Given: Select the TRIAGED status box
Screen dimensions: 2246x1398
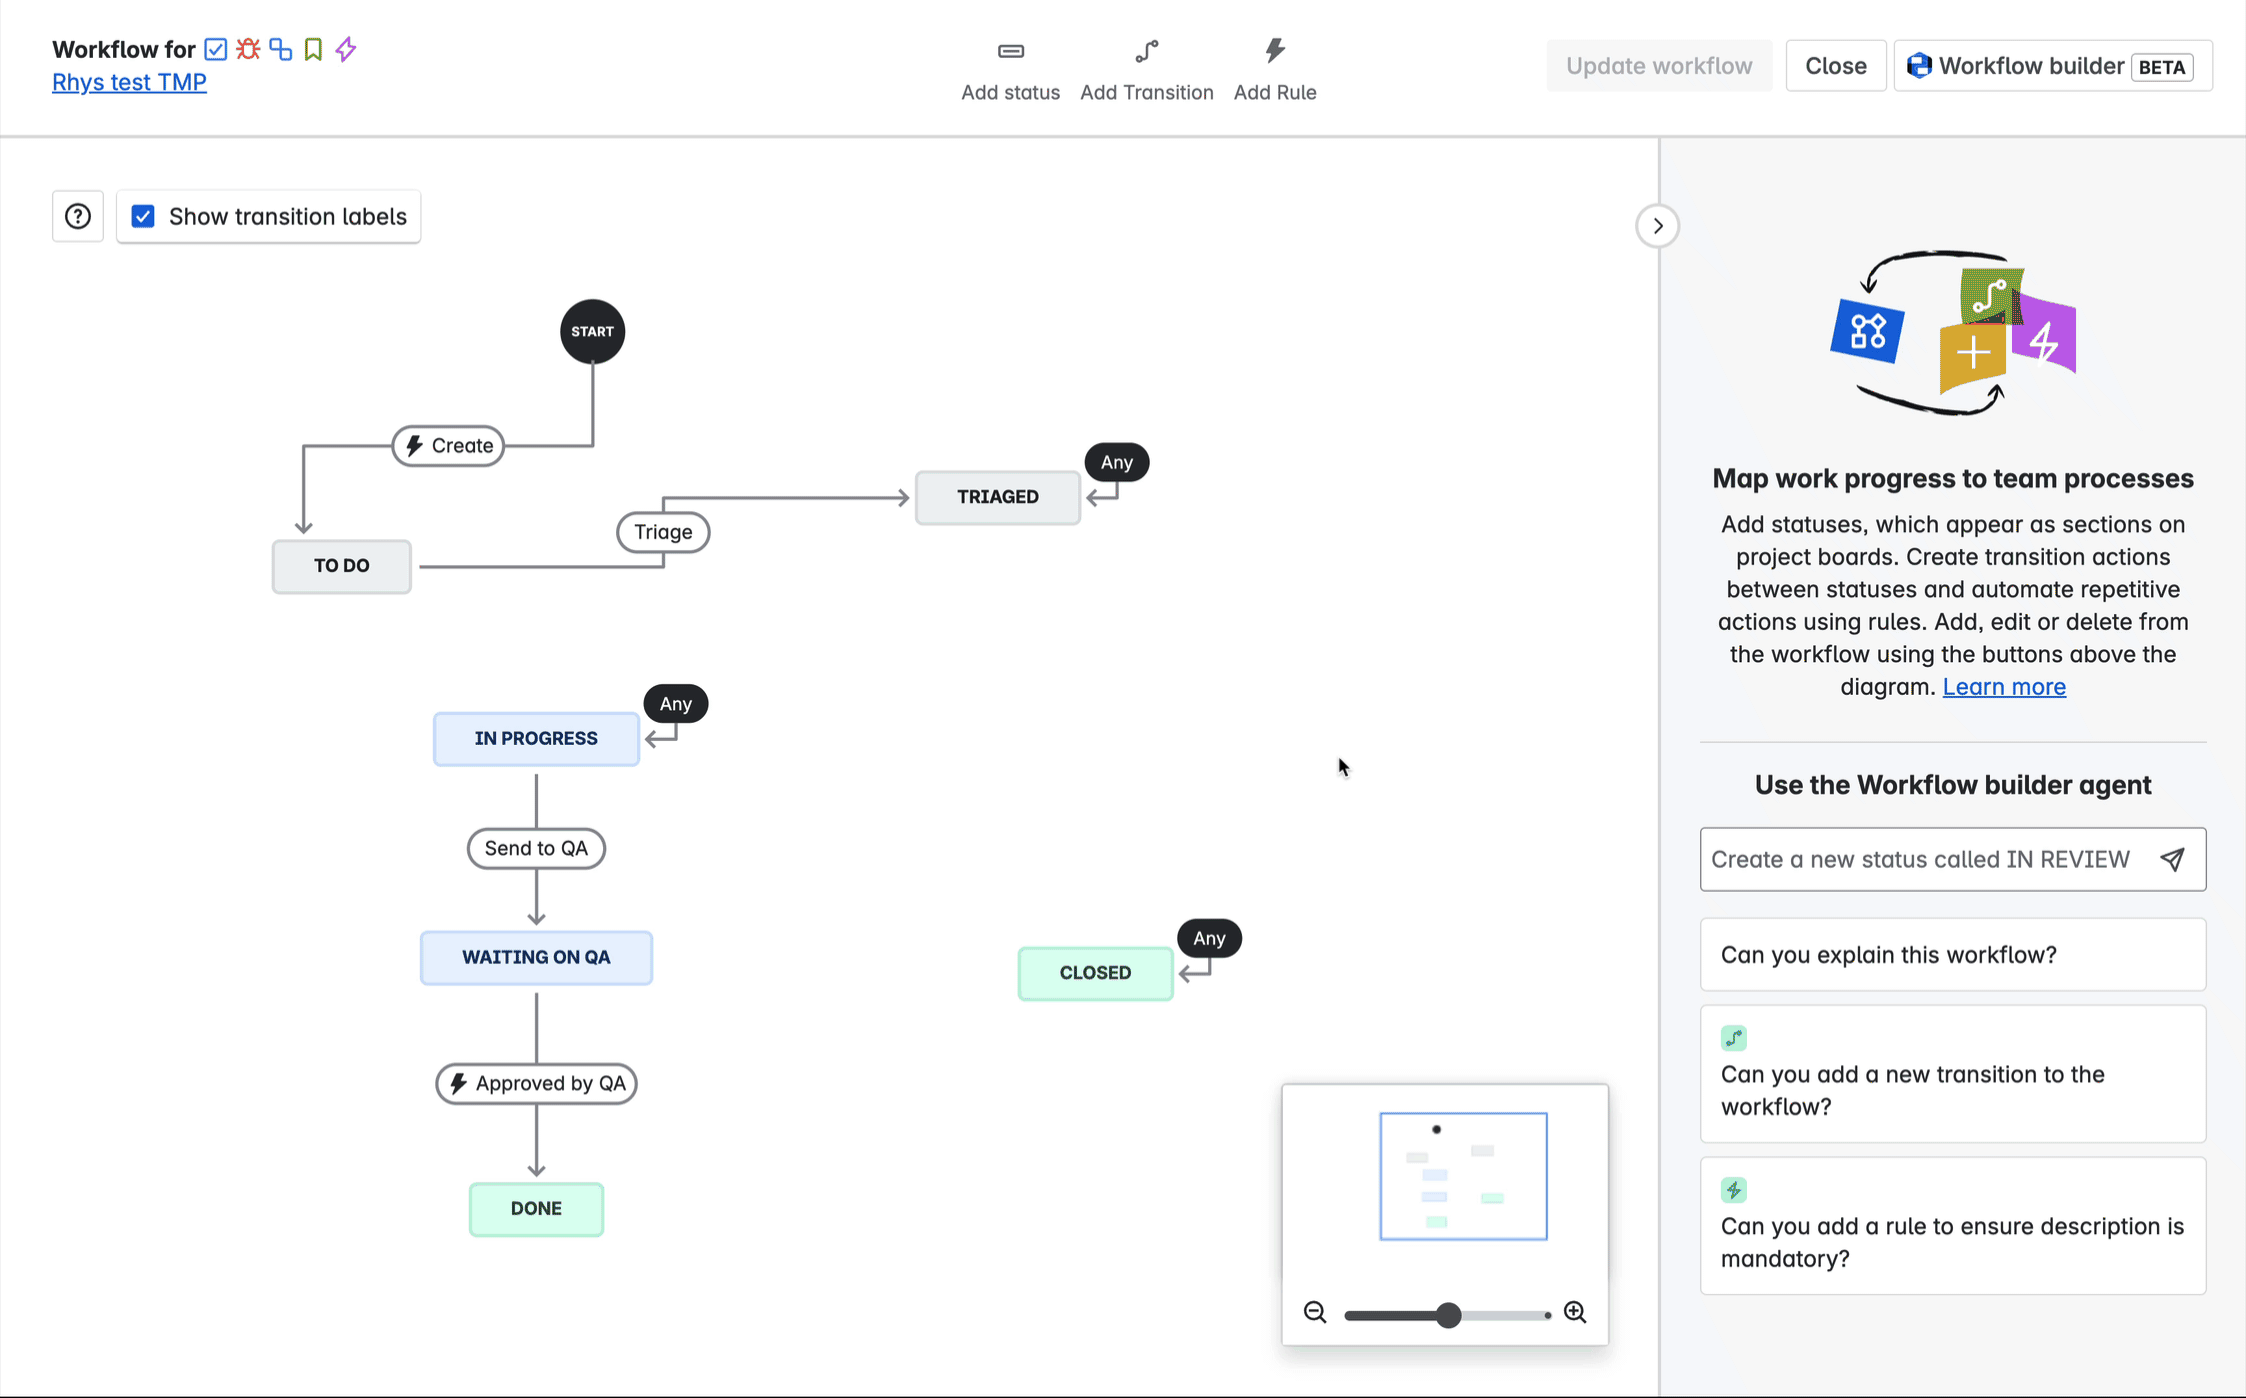Looking at the screenshot, I should pyautogui.click(x=997, y=497).
